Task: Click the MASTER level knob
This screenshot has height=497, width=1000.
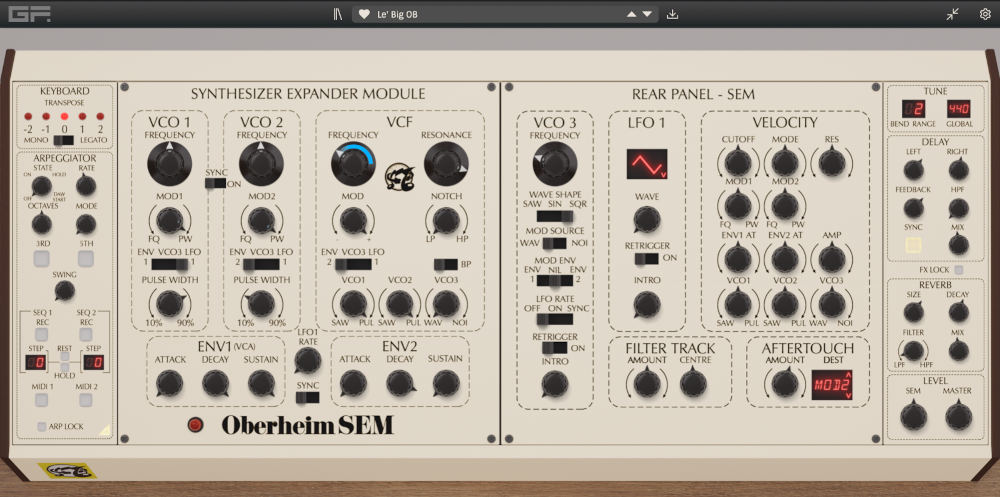Action: pyautogui.click(x=959, y=417)
